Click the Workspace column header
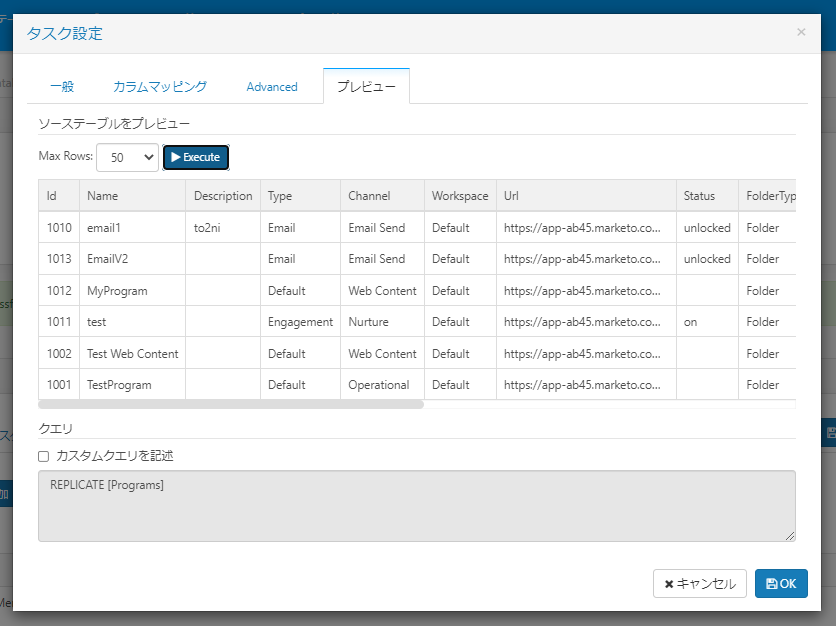The width and height of the screenshot is (836, 626). click(x=460, y=196)
